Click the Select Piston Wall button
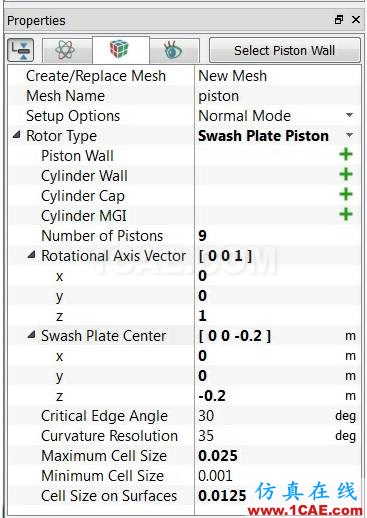This screenshot has height=518, width=367. tap(285, 50)
